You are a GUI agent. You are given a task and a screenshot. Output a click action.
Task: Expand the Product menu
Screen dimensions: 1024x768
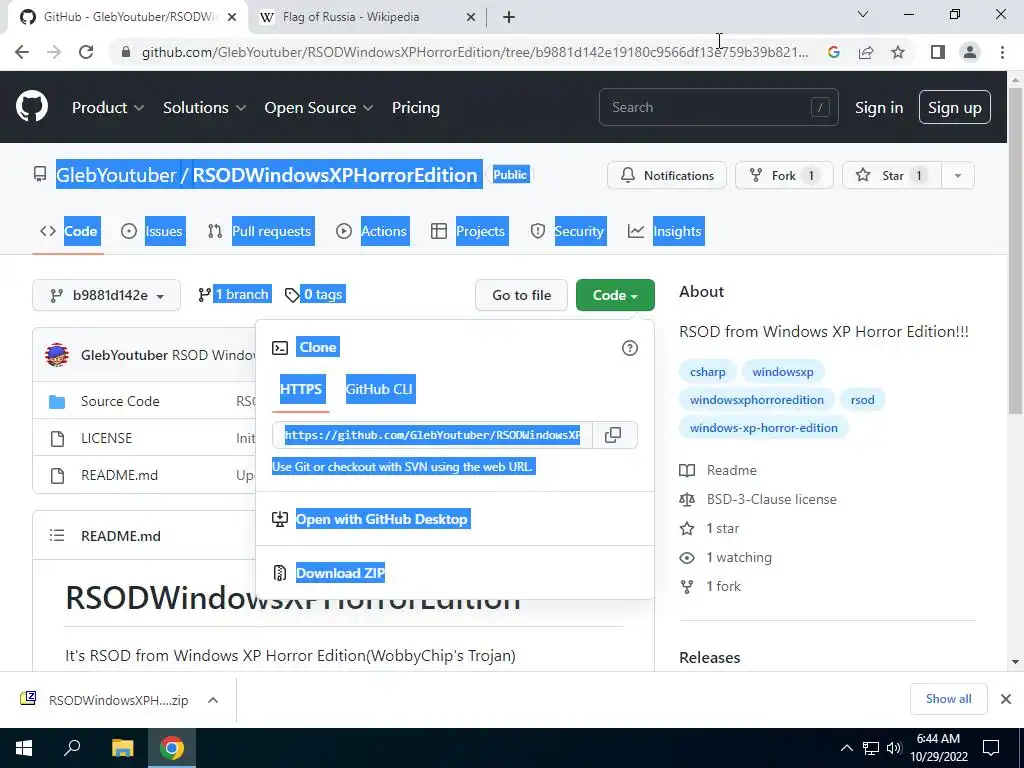coord(108,108)
